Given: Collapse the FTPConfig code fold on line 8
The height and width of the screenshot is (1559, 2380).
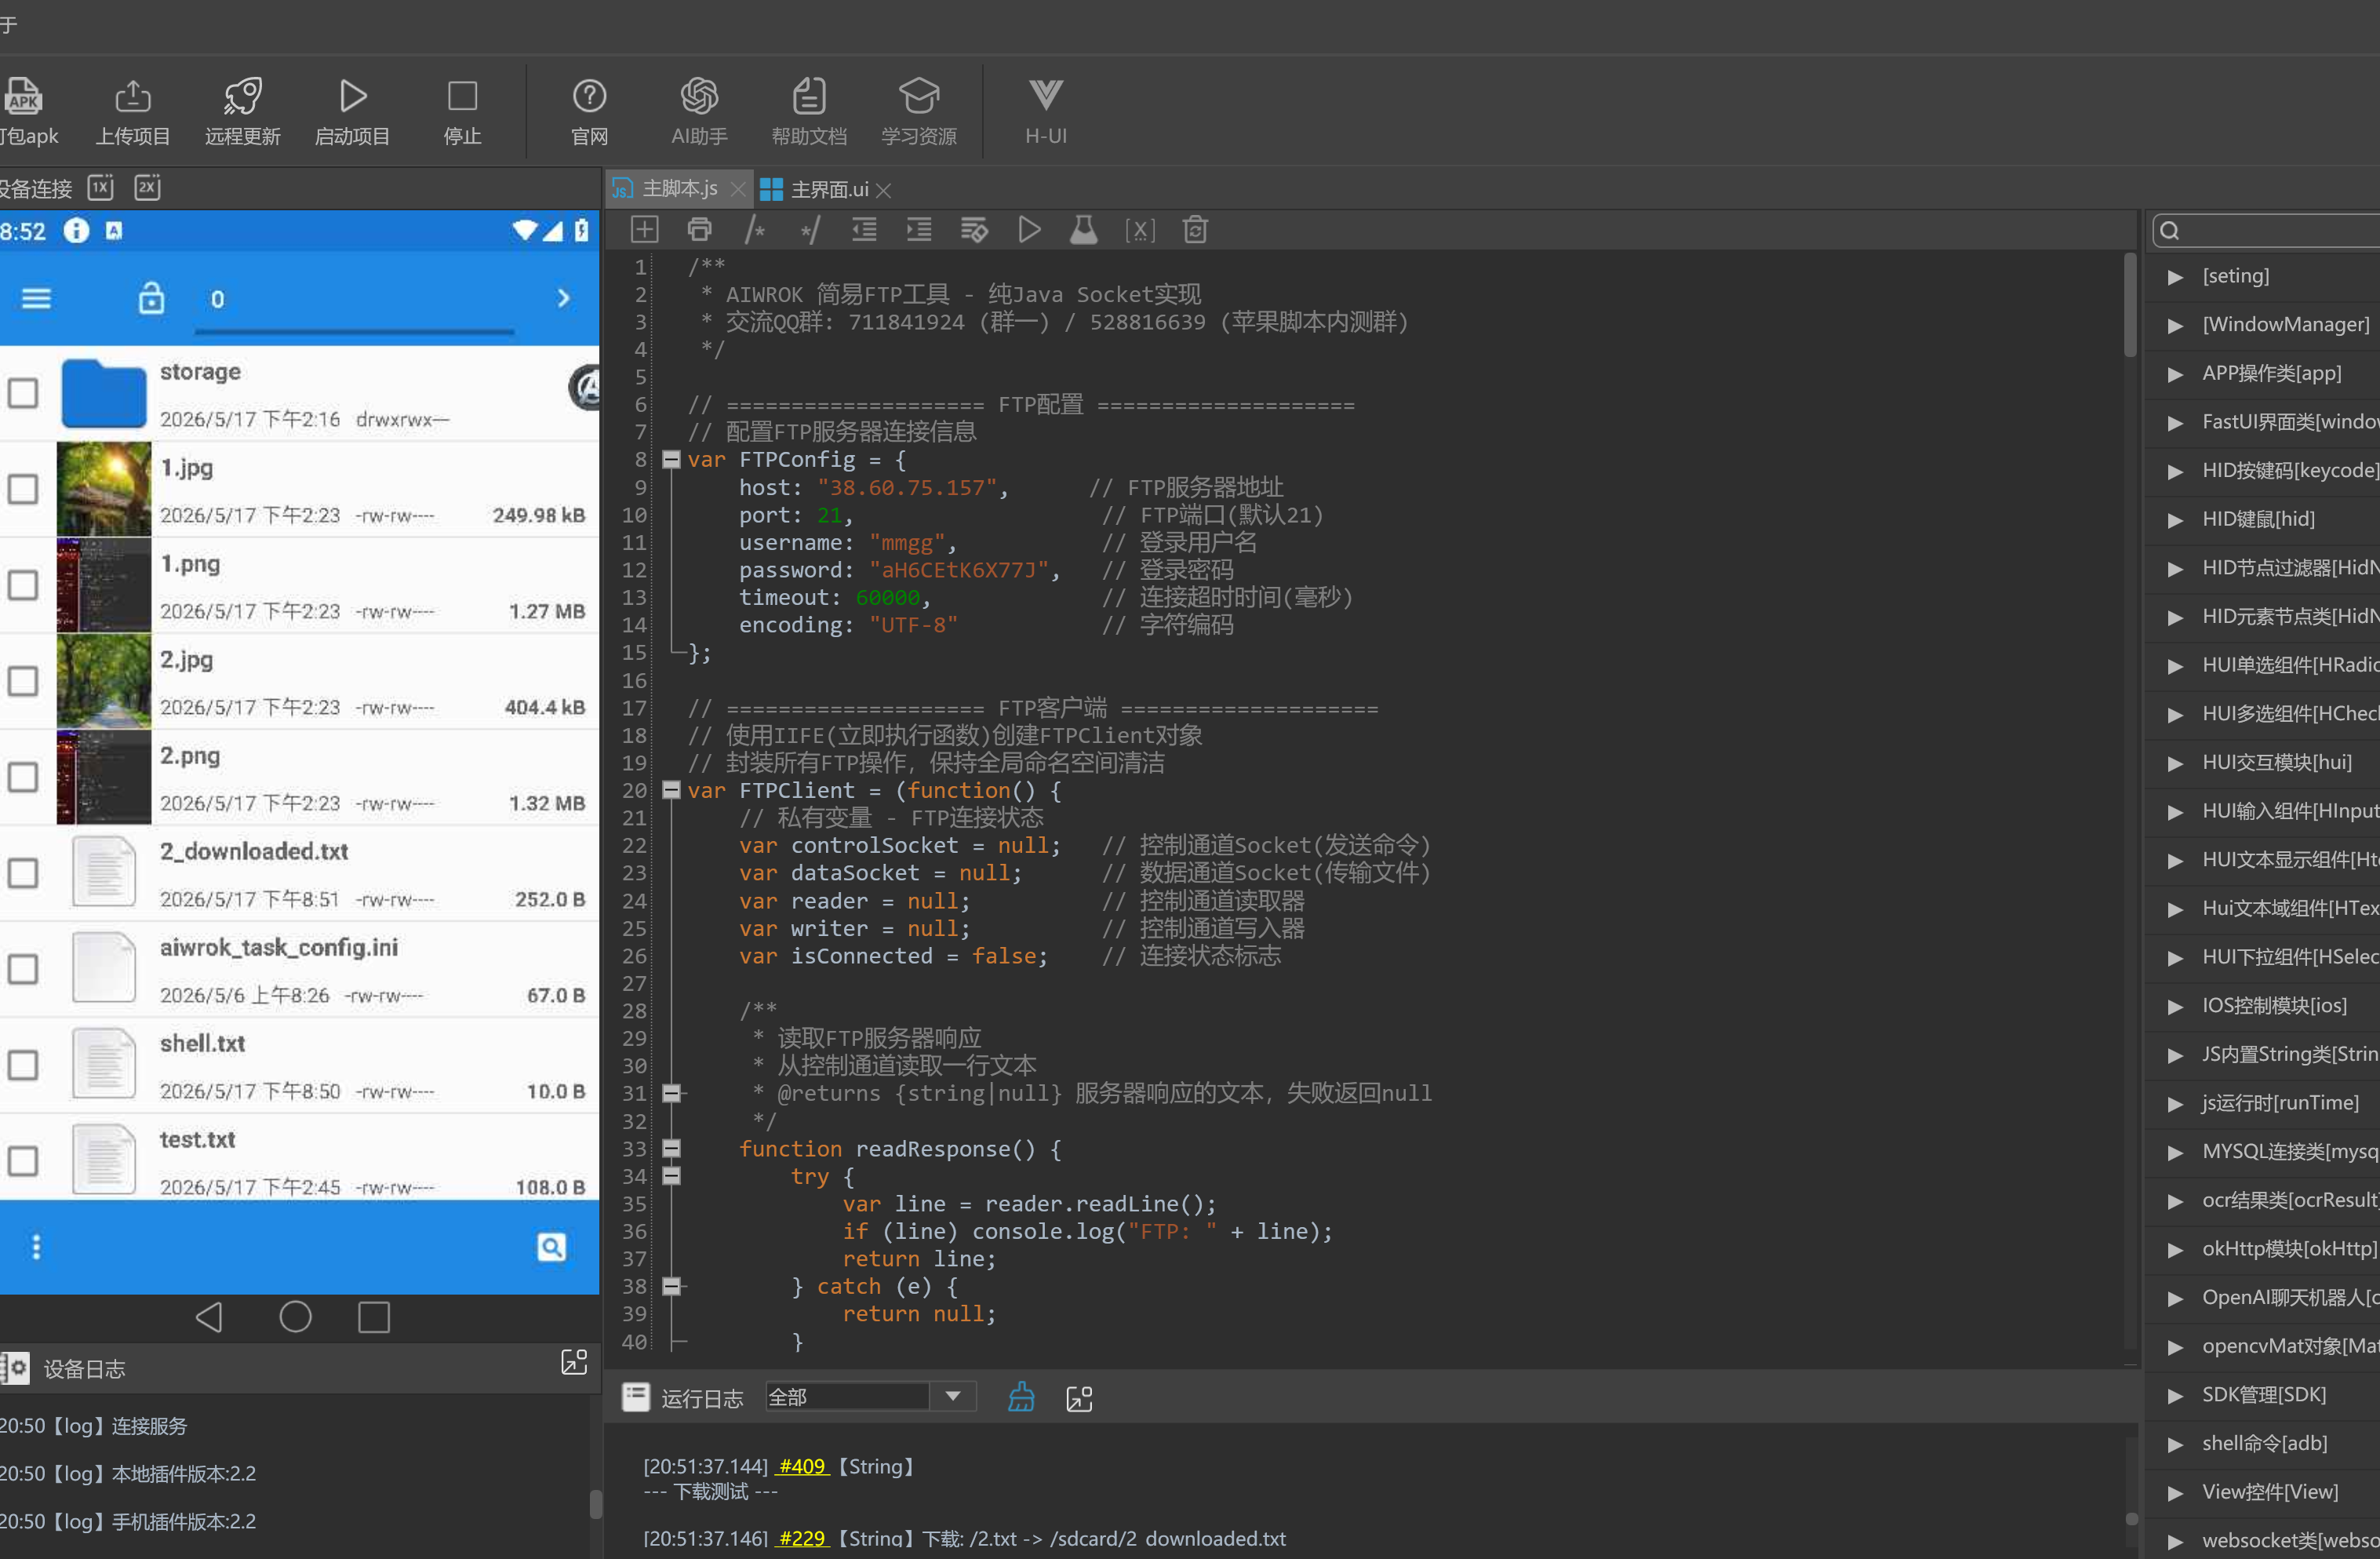Looking at the screenshot, I should (x=672, y=460).
